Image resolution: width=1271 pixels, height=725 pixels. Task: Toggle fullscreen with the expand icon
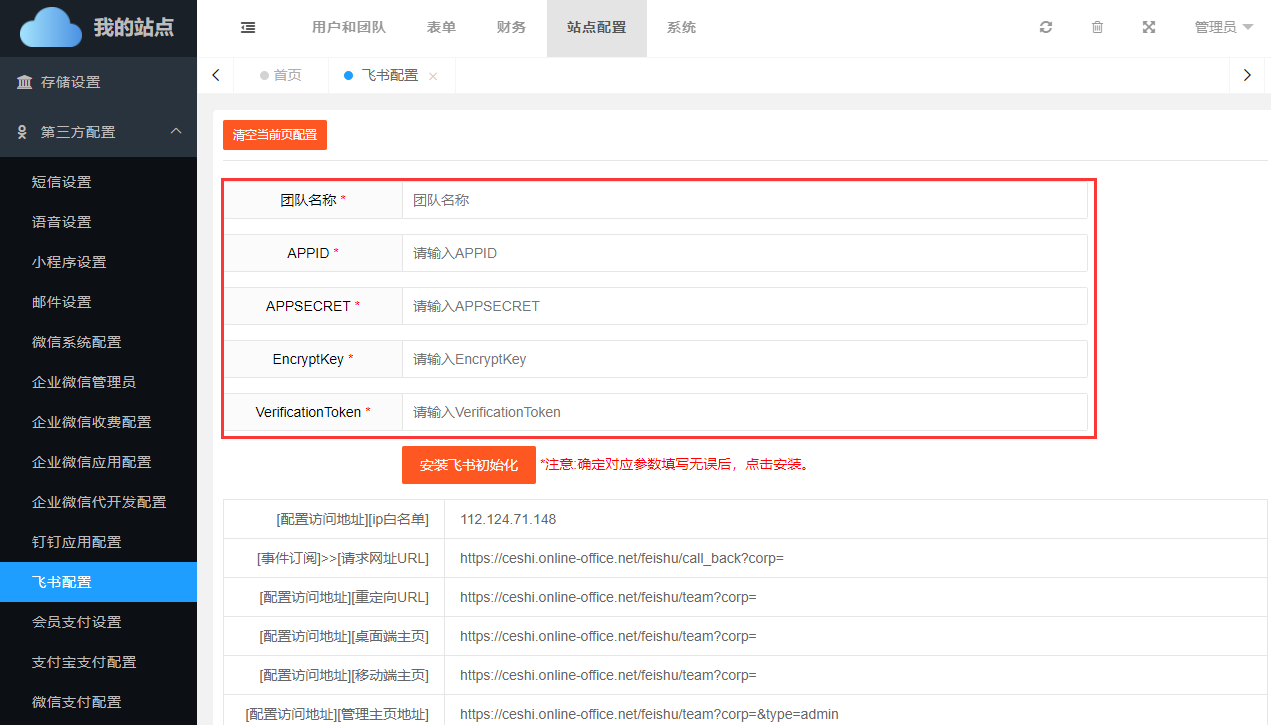[1149, 28]
